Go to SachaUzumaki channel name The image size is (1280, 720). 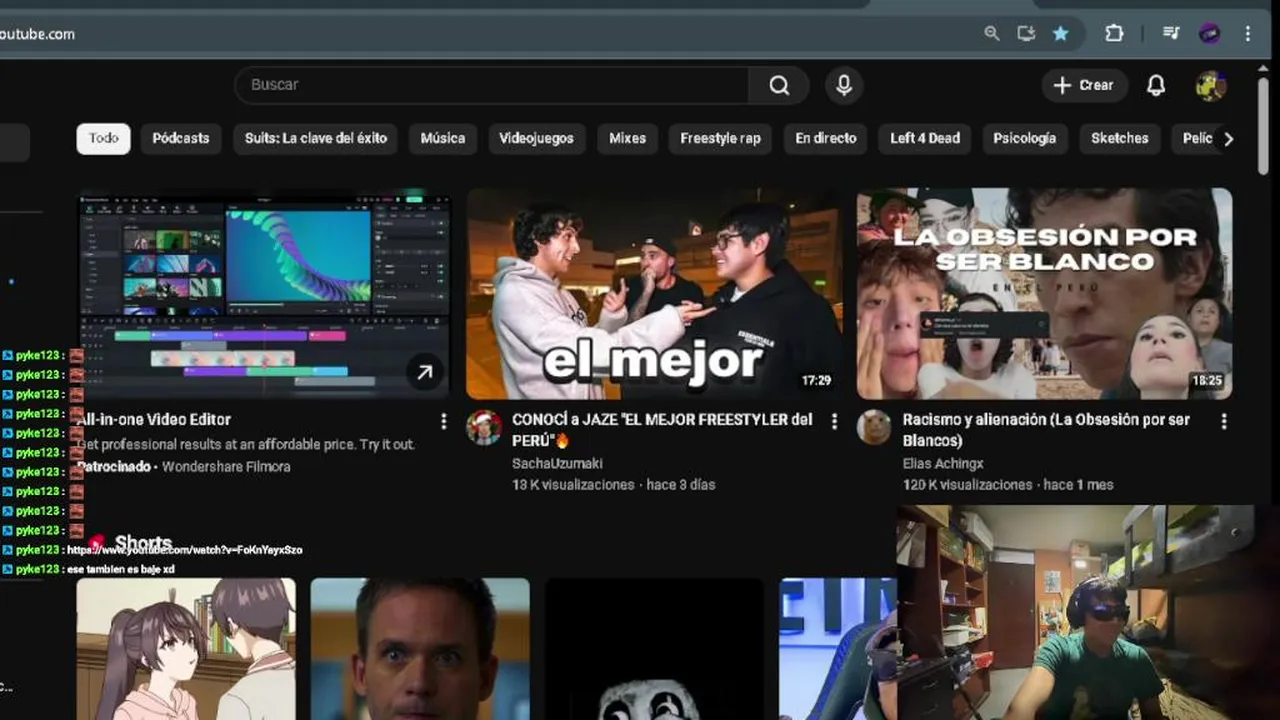[x=557, y=464]
